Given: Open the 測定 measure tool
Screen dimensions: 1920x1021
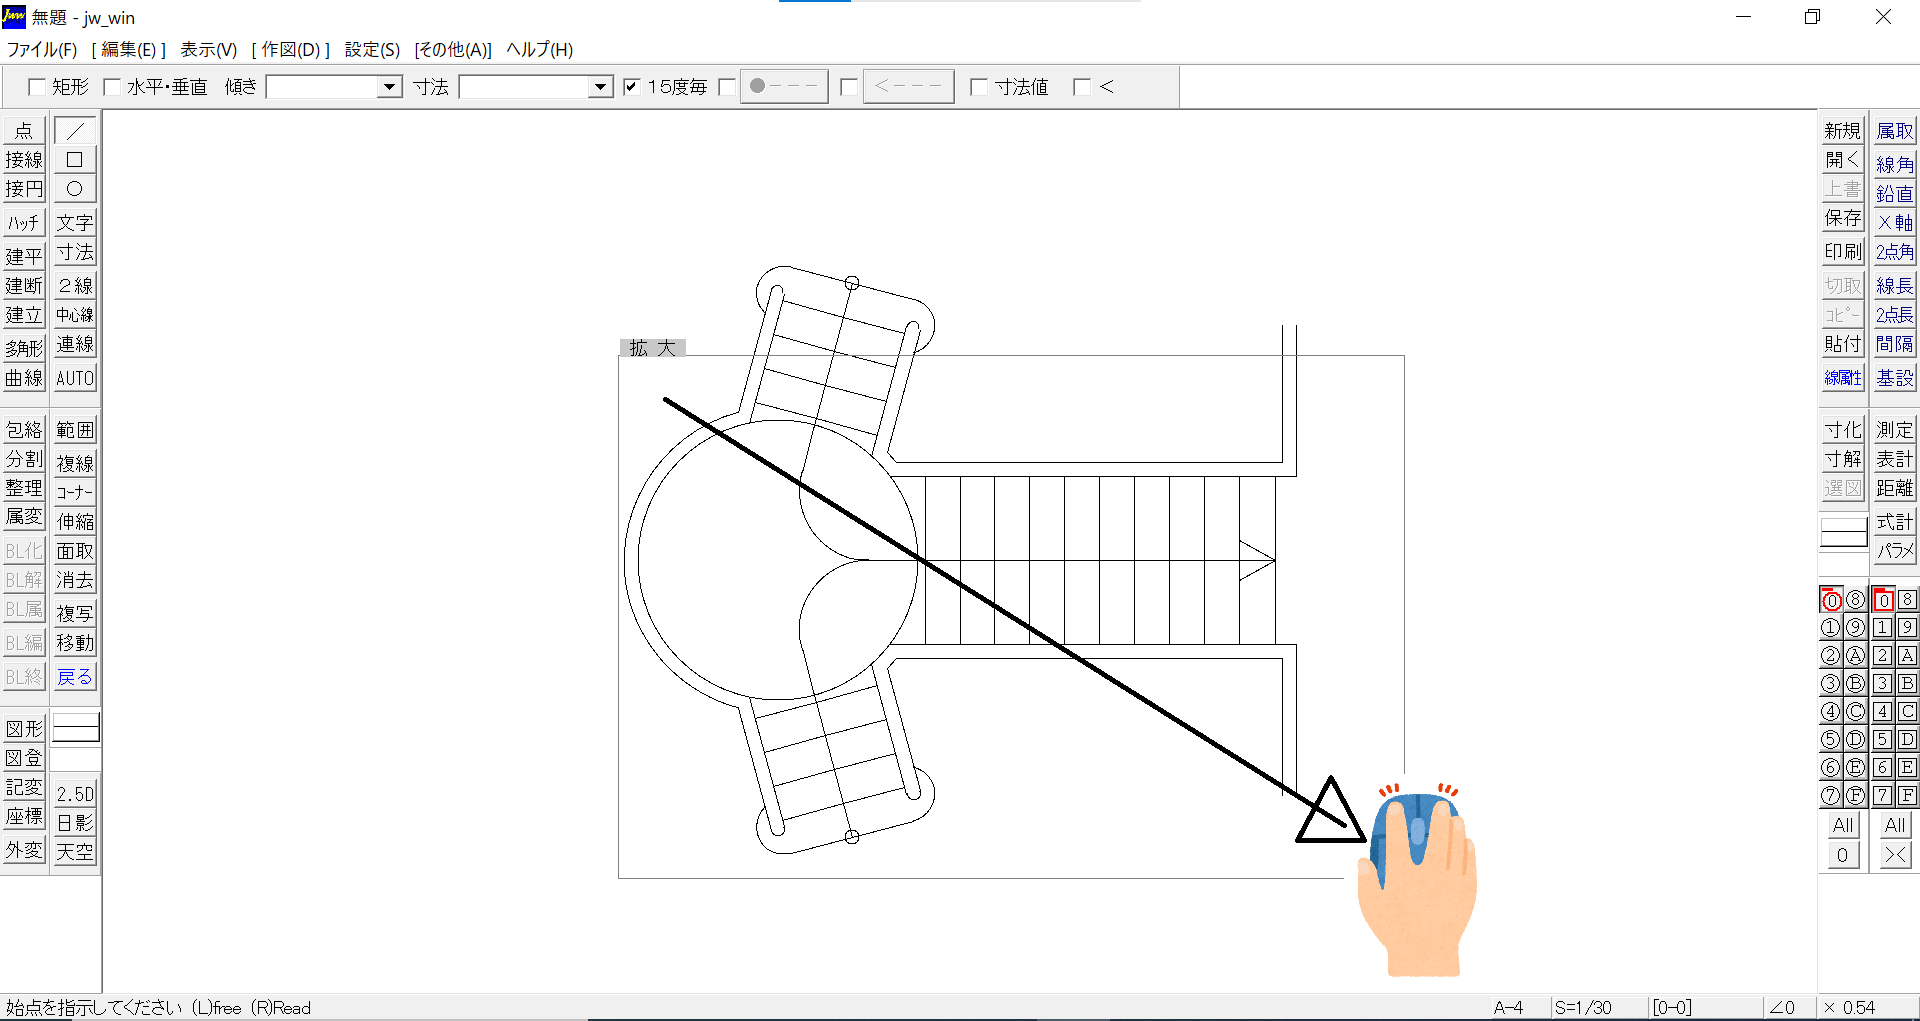Looking at the screenshot, I should pyautogui.click(x=1894, y=430).
